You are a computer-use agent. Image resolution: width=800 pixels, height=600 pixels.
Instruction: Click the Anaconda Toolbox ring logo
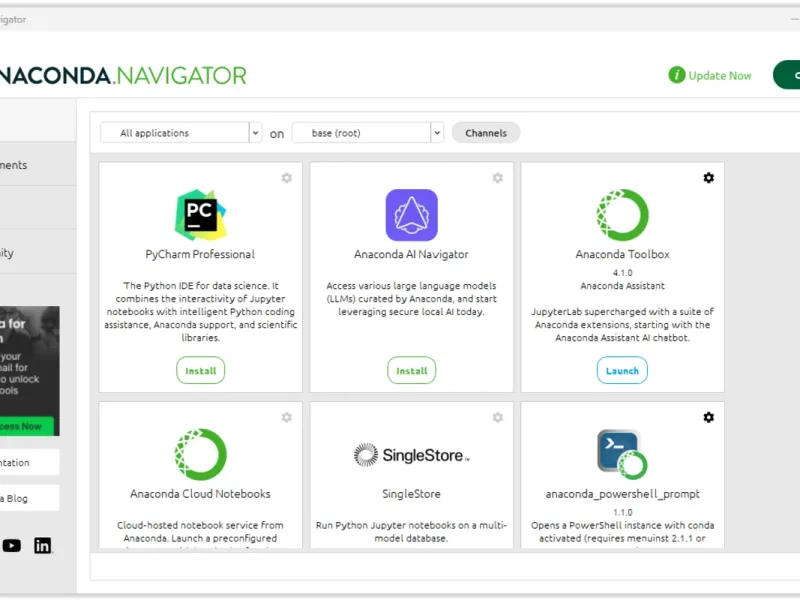coord(622,215)
